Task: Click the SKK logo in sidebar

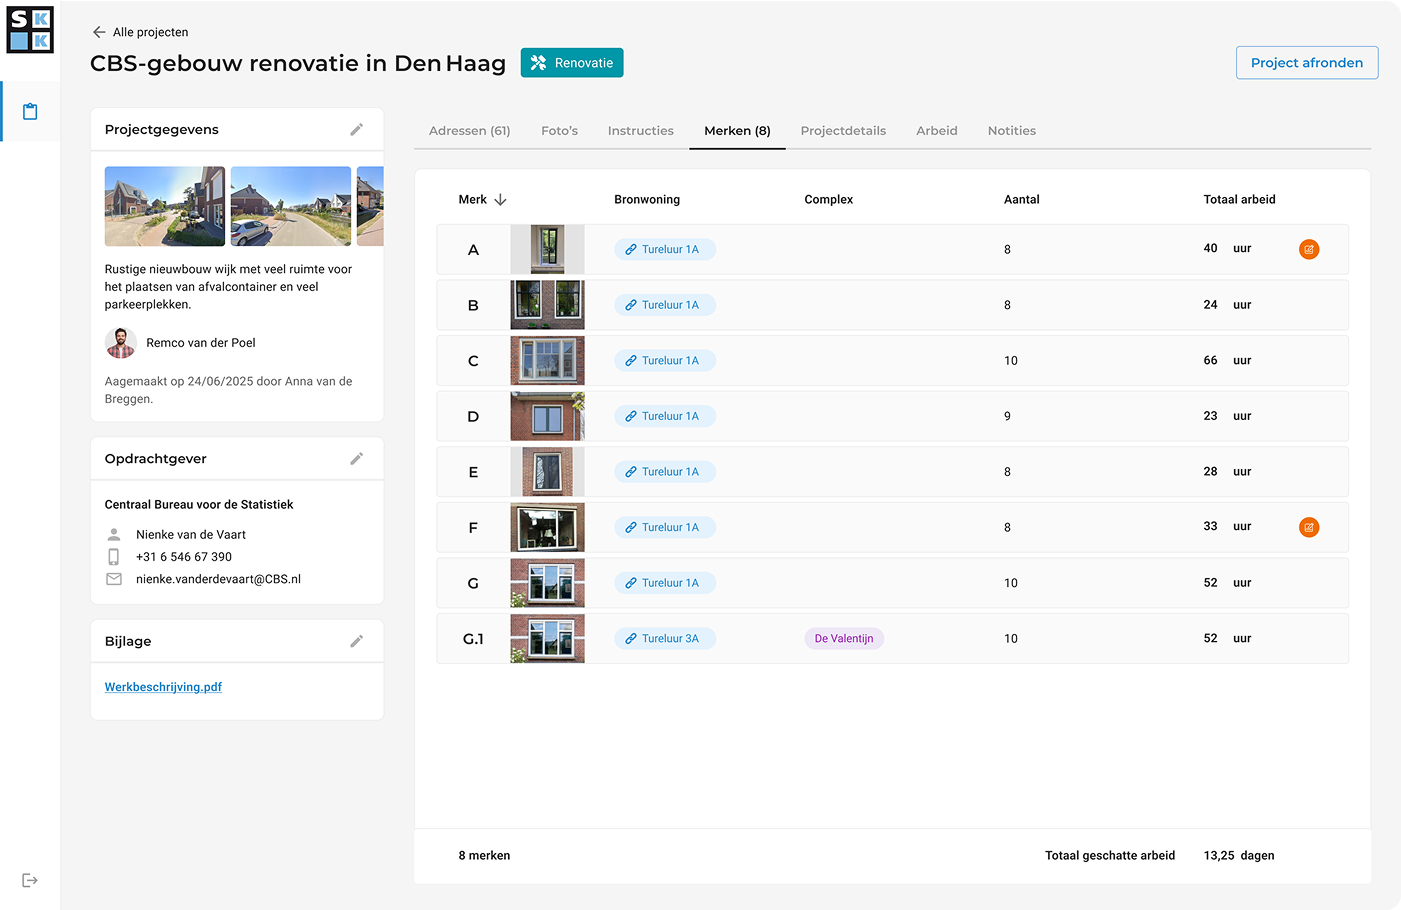Action: coord(30,30)
